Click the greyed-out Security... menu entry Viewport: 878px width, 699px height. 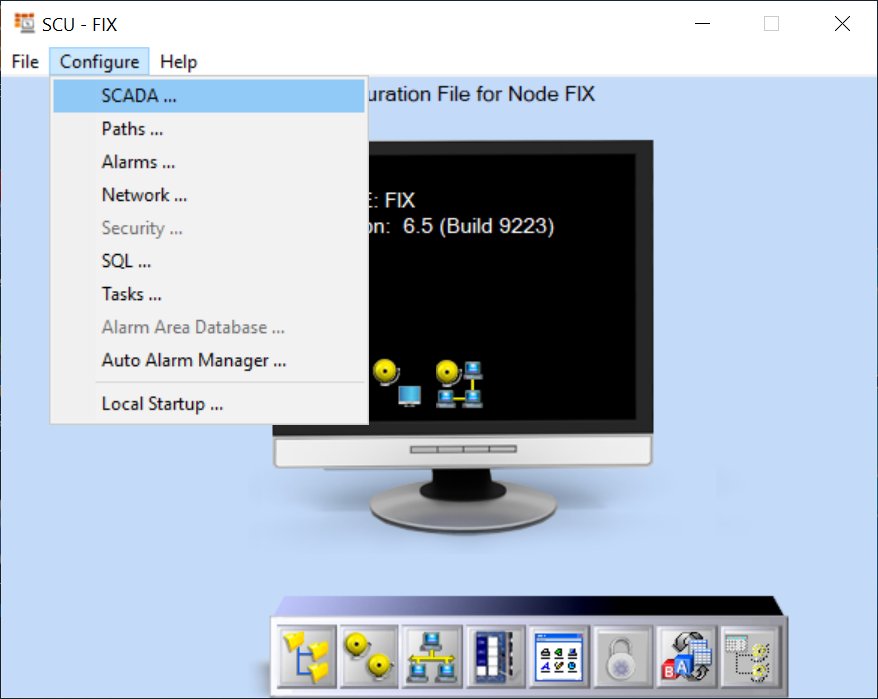click(209, 228)
